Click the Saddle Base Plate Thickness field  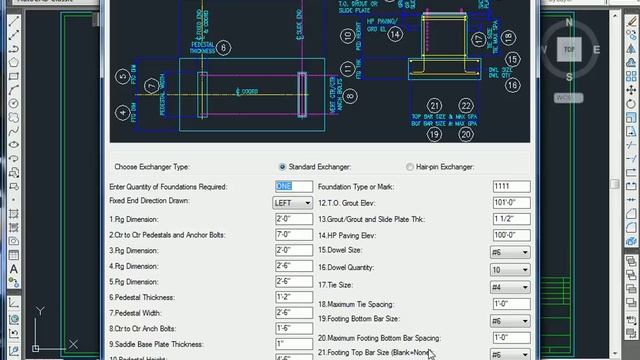tap(294, 344)
